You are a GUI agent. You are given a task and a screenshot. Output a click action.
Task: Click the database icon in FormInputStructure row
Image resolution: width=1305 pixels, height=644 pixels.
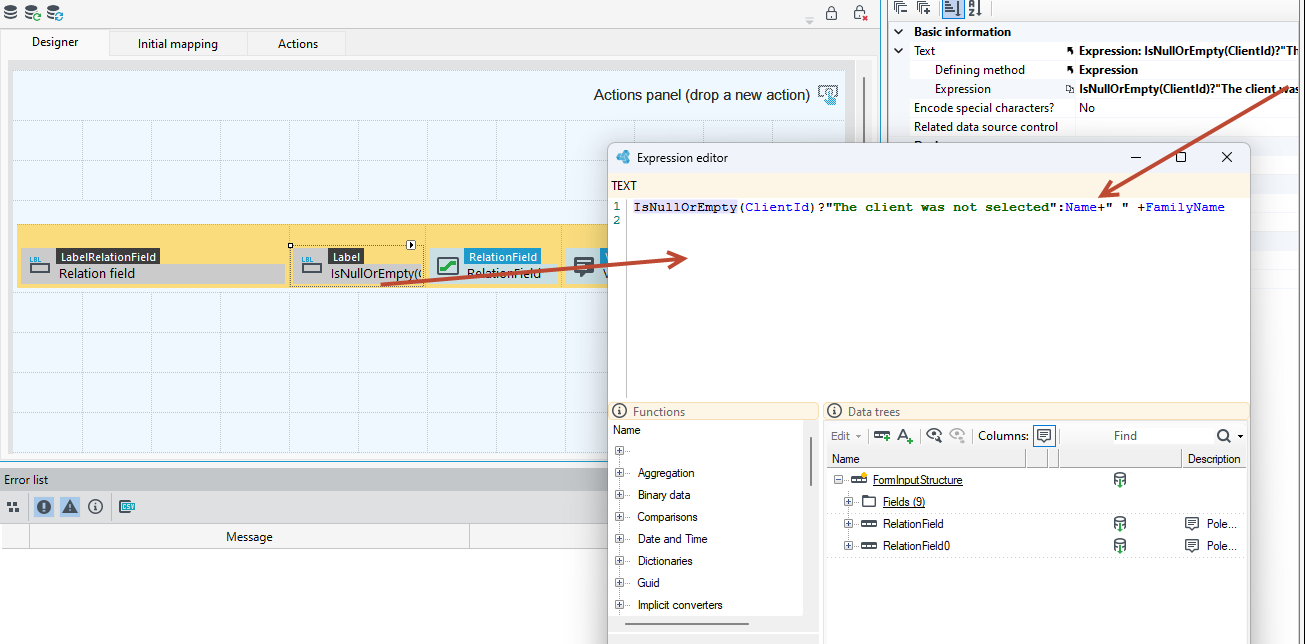pos(1120,480)
